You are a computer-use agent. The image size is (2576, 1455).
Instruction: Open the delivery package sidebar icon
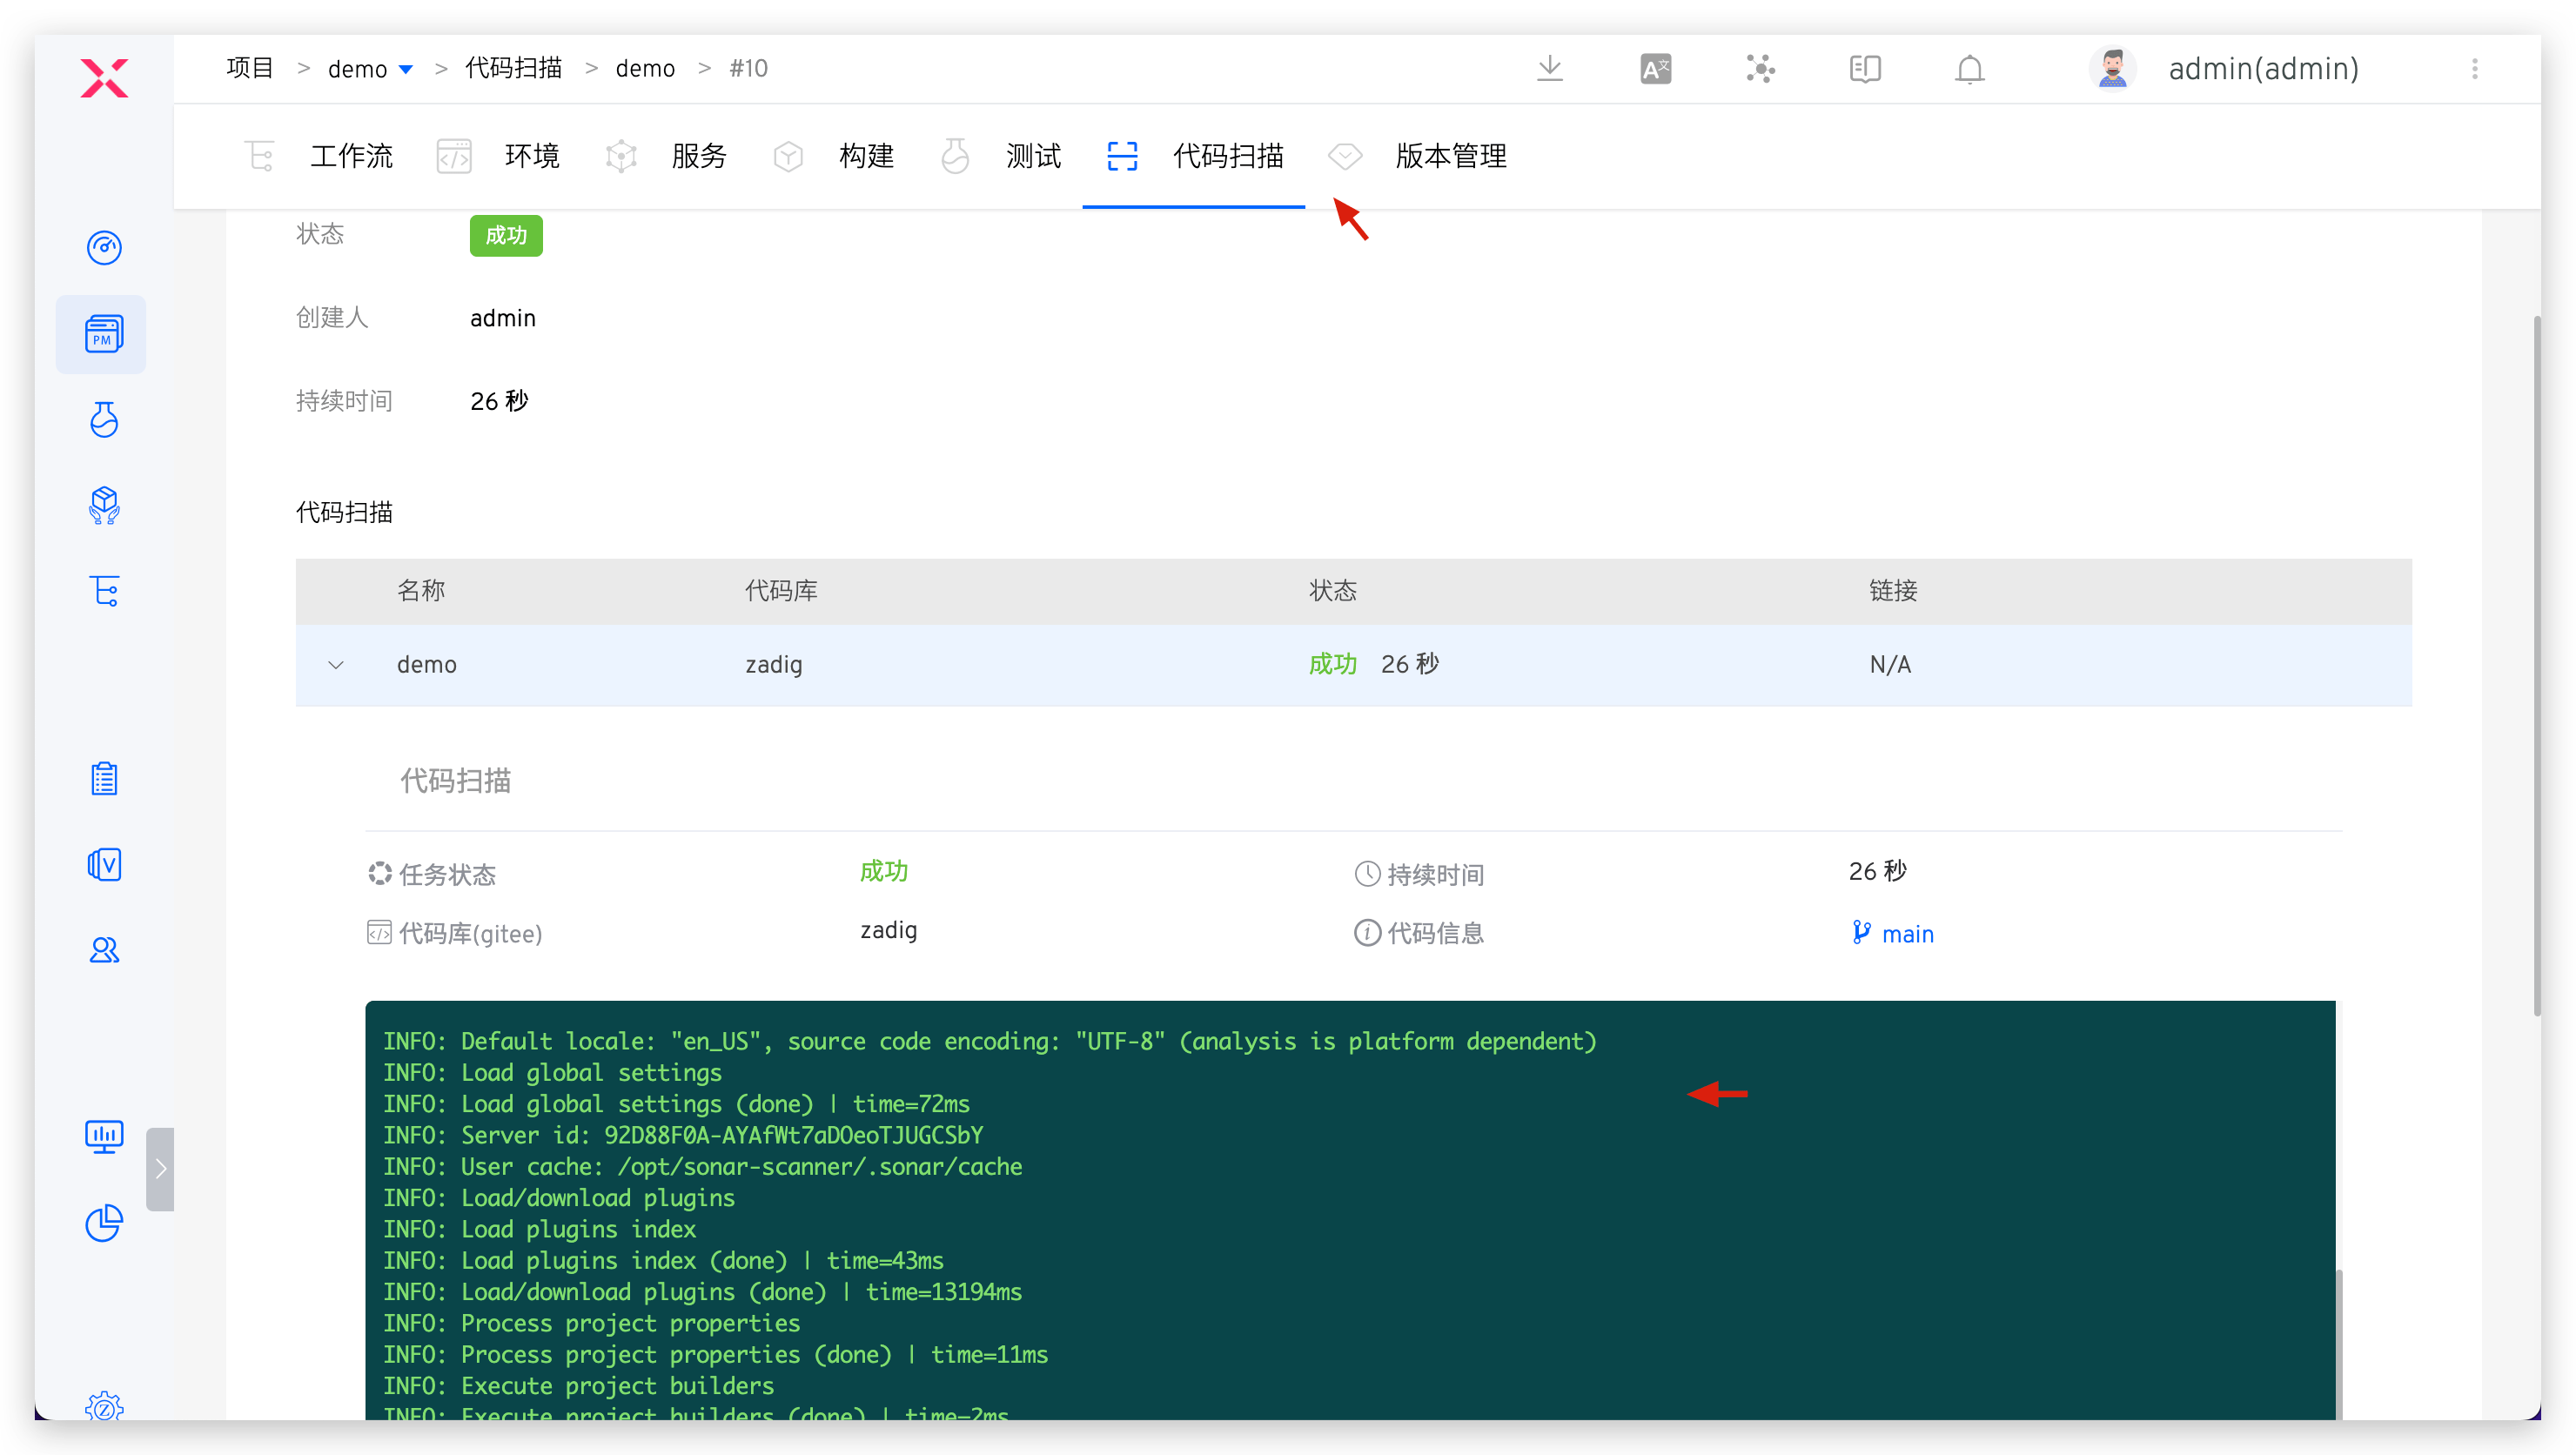point(104,505)
